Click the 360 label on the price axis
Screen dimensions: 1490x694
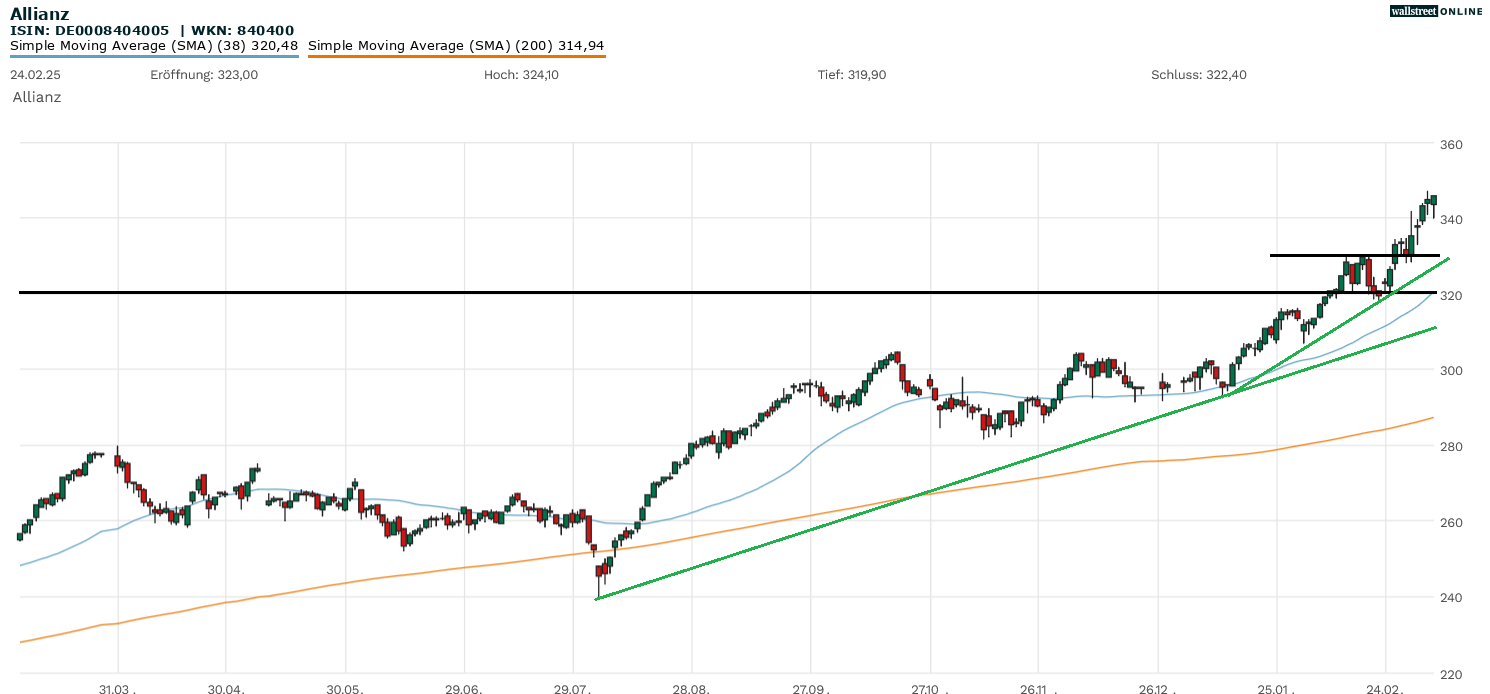point(1451,145)
